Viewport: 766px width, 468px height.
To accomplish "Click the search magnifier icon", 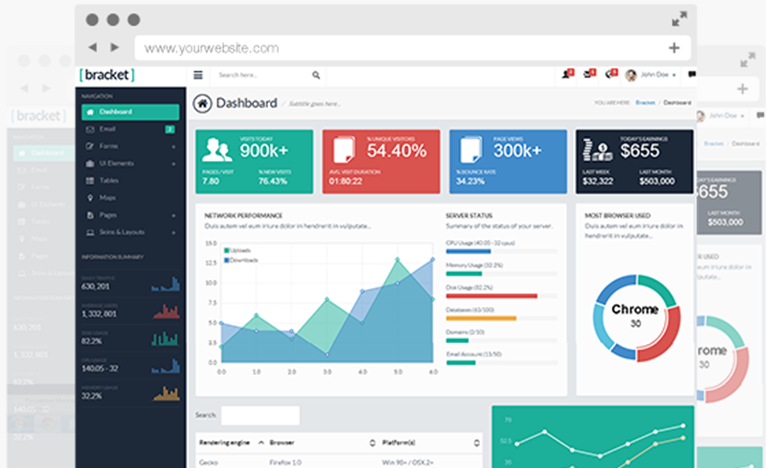I will tap(316, 75).
